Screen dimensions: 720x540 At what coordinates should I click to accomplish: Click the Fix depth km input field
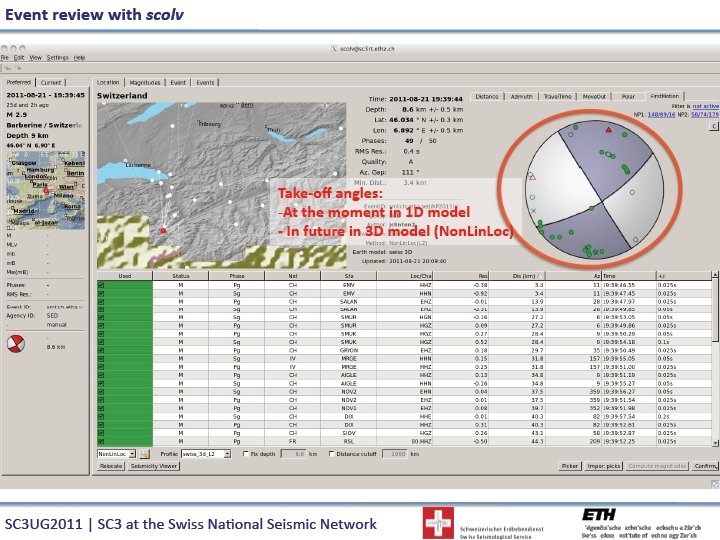click(293, 454)
